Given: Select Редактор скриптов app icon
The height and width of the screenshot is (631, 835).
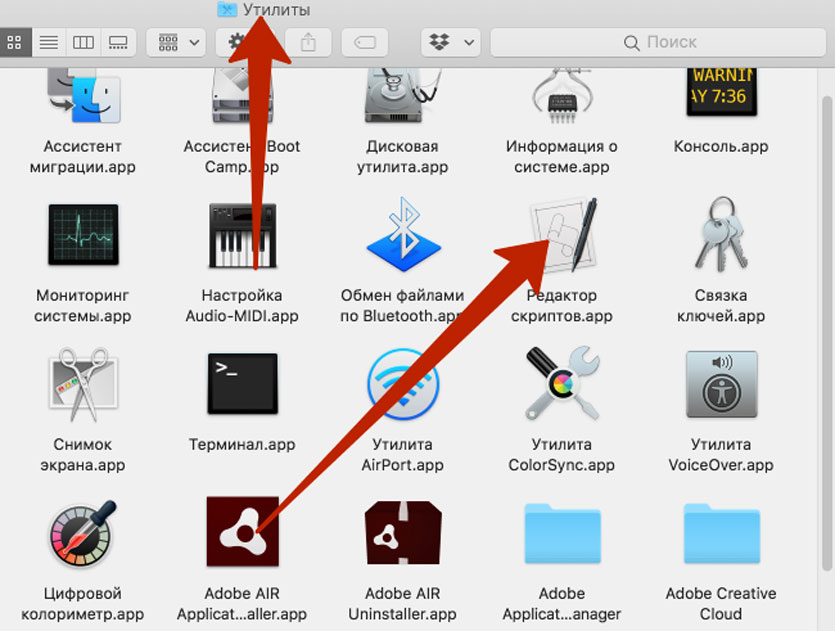Looking at the screenshot, I should click(x=563, y=234).
